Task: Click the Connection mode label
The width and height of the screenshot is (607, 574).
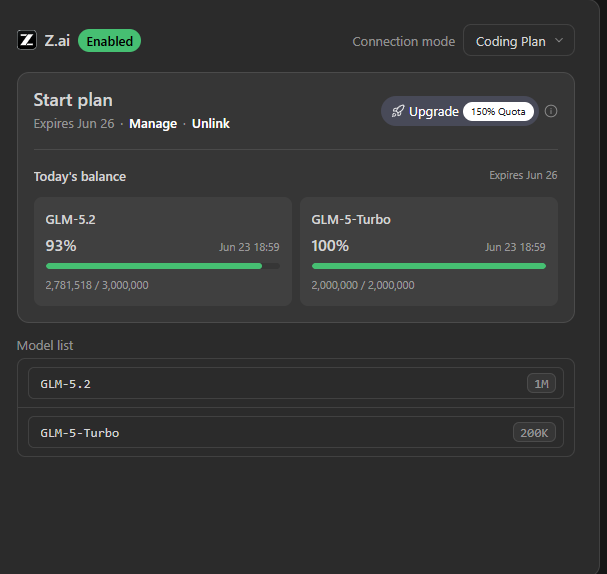Action: (404, 41)
